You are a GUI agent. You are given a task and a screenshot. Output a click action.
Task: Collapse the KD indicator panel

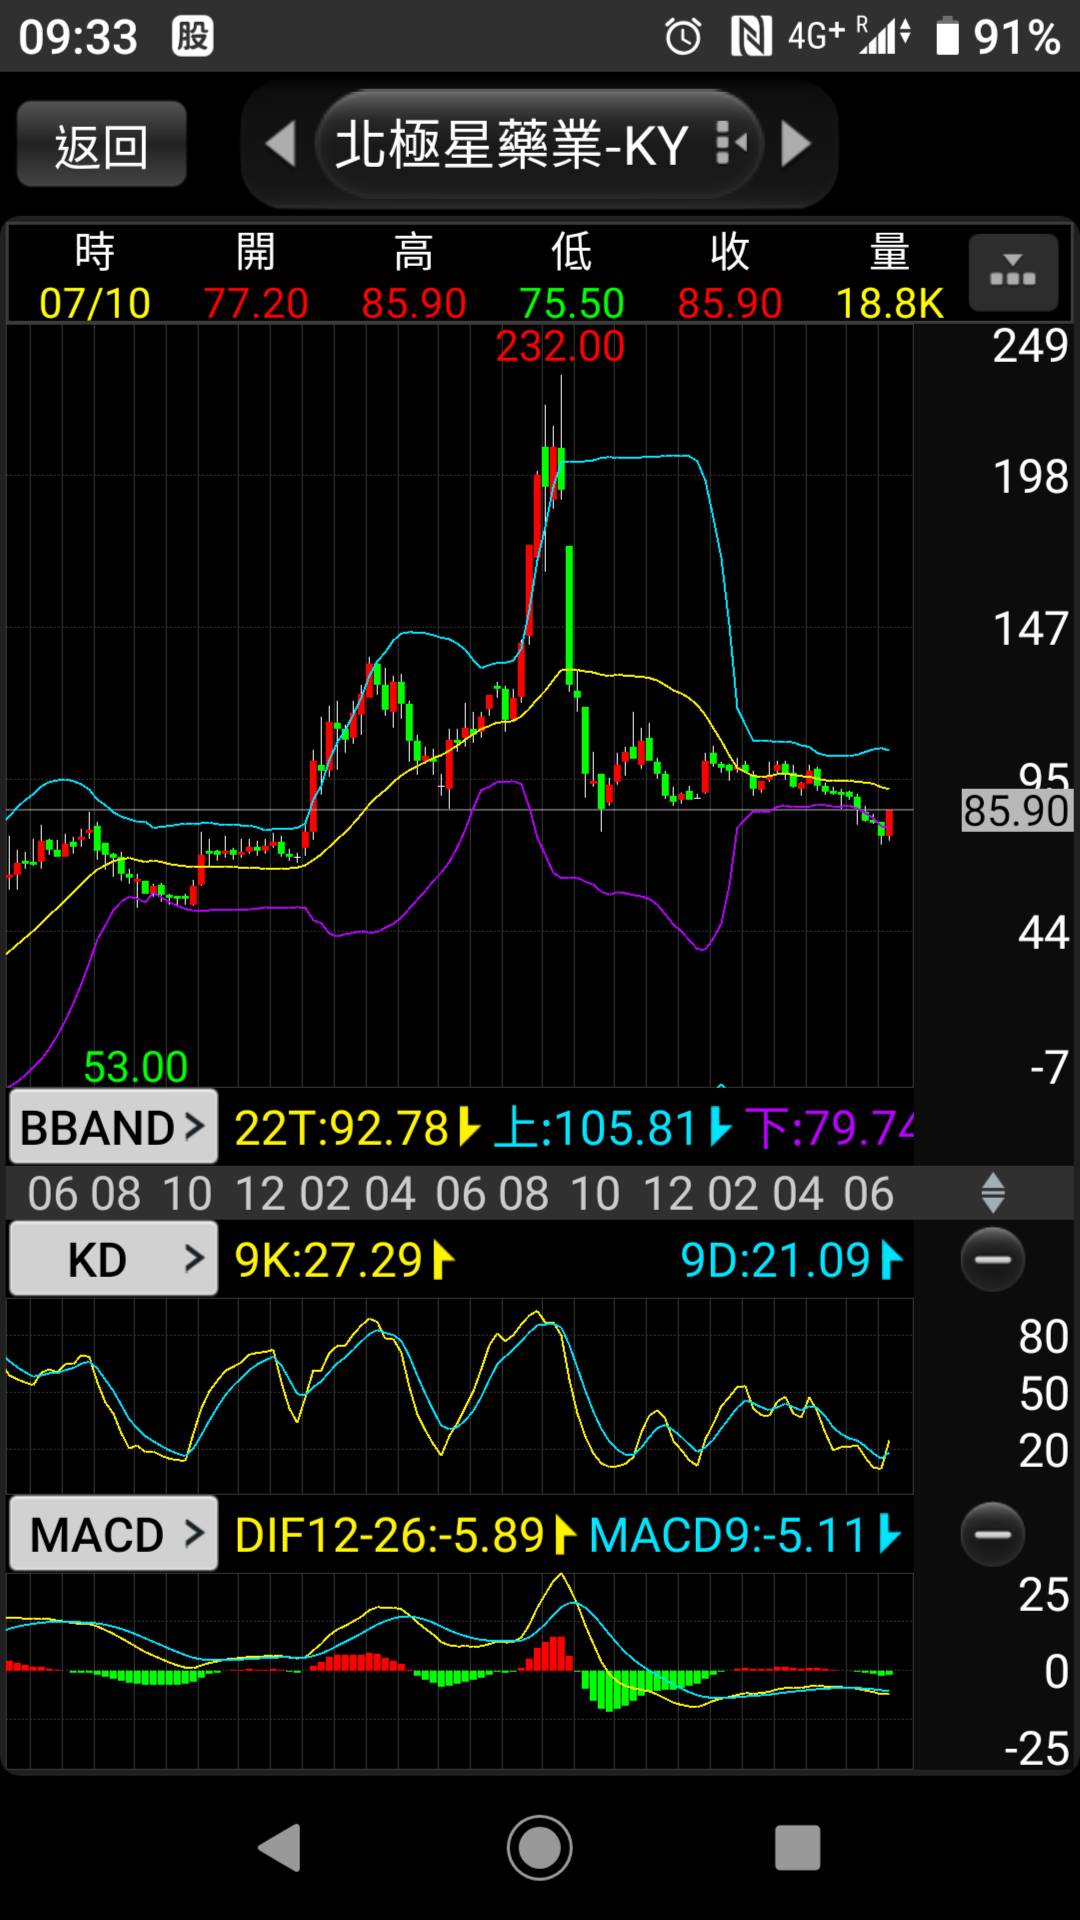(992, 1259)
